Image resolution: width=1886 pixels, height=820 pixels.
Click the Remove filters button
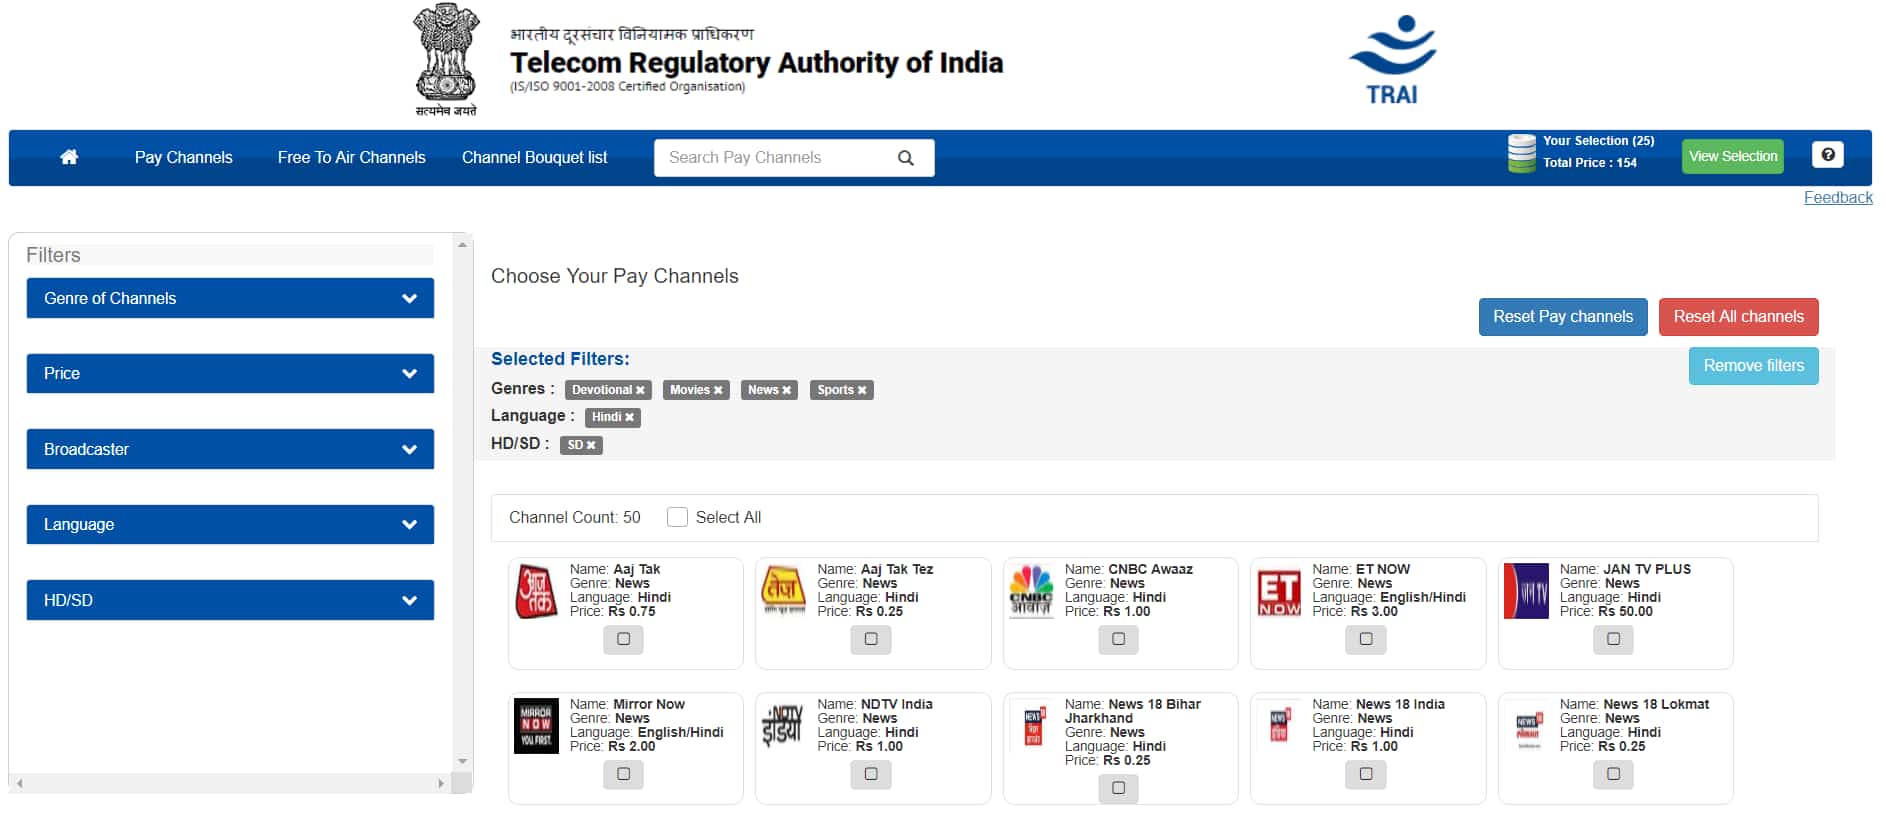[x=1754, y=366]
